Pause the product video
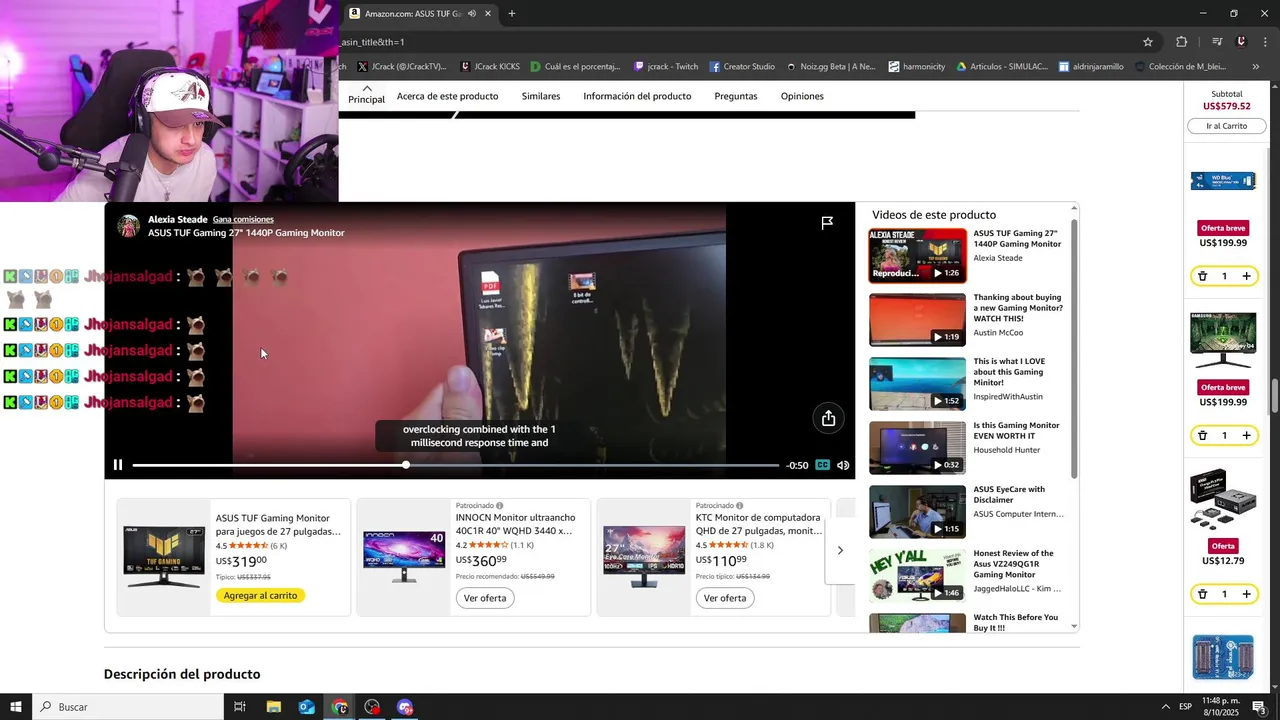Image resolution: width=1280 pixels, height=720 pixels. click(x=118, y=465)
